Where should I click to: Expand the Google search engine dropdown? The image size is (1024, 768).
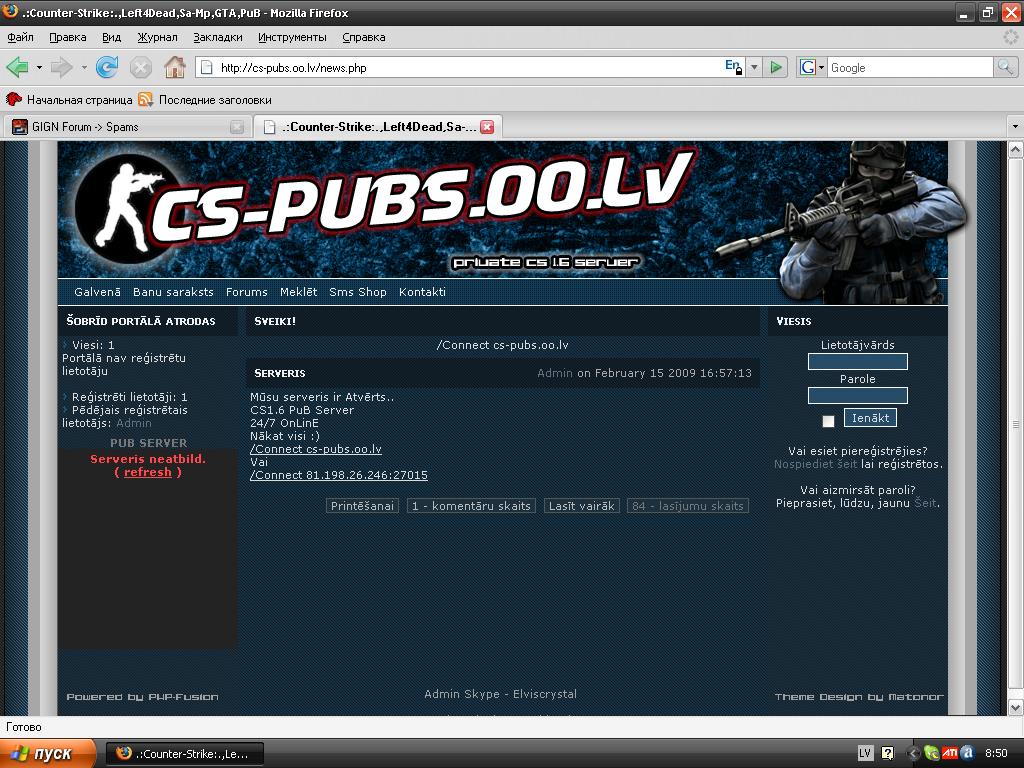(x=812, y=67)
